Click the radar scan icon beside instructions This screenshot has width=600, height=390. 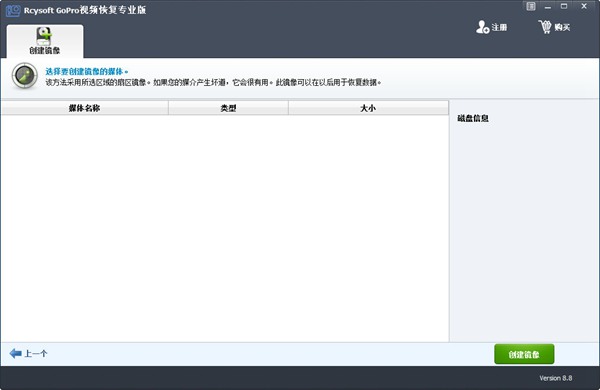tap(24, 76)
